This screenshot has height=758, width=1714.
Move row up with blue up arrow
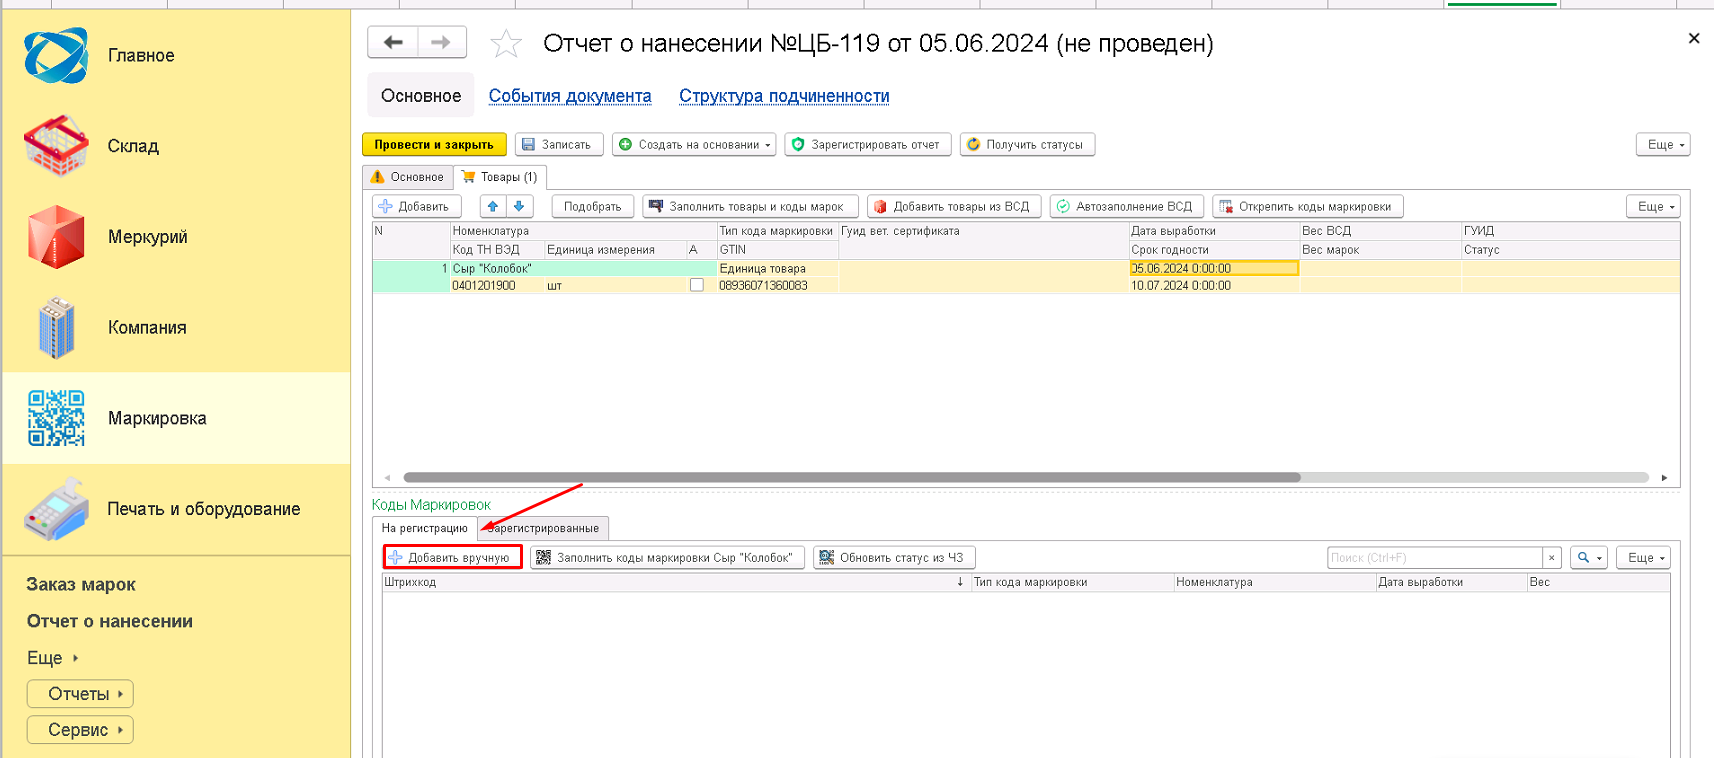[493, 206]
